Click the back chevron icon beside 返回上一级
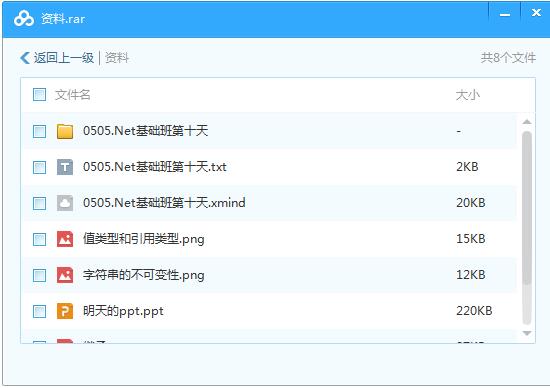The height and width of the screenshot is (388, 550). click(x=25, y=58)
